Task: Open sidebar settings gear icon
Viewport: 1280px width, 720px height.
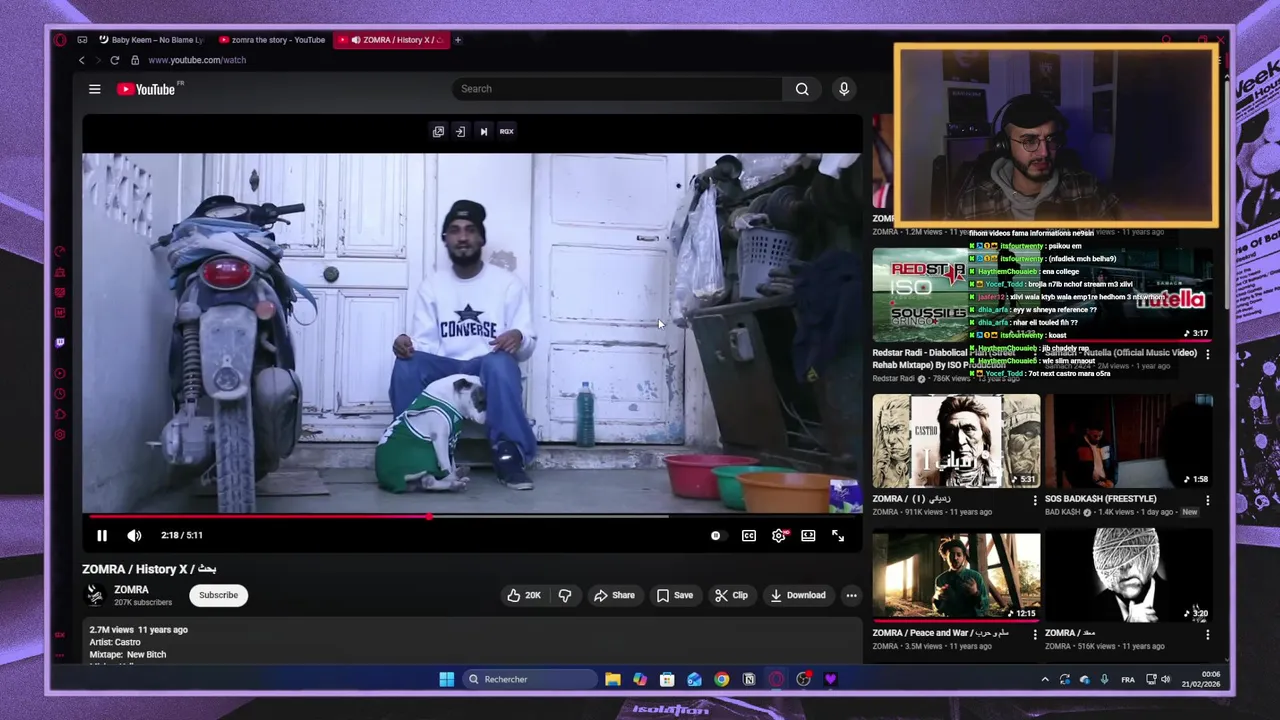Action: tap(60, 434)
